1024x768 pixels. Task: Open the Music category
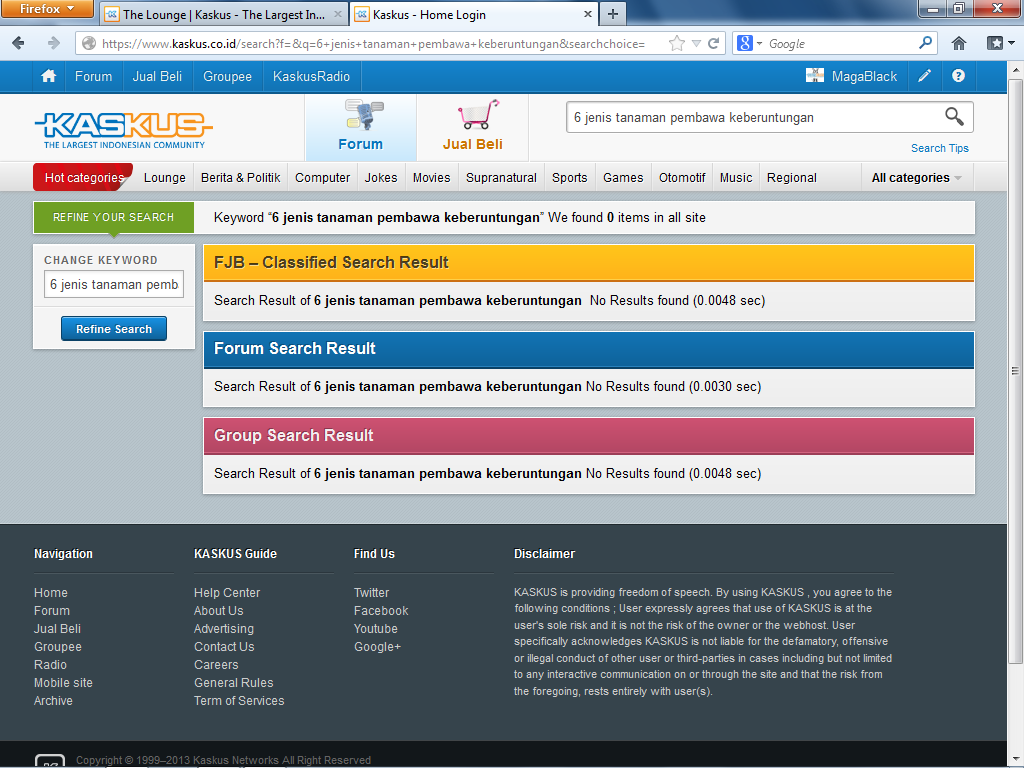736,178
